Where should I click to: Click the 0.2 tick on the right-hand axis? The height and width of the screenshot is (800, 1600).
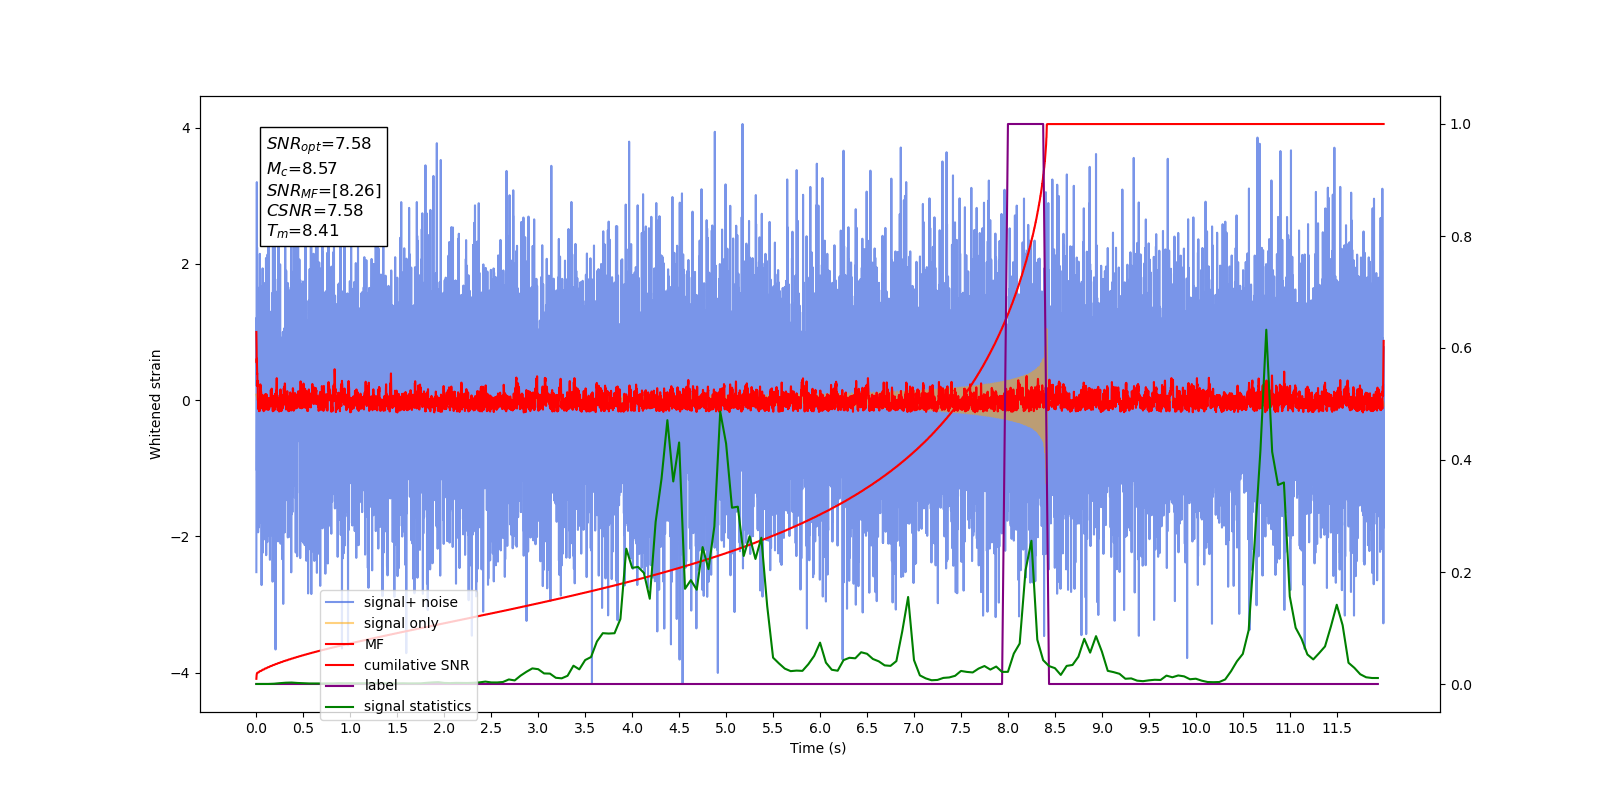(1461, 573)
